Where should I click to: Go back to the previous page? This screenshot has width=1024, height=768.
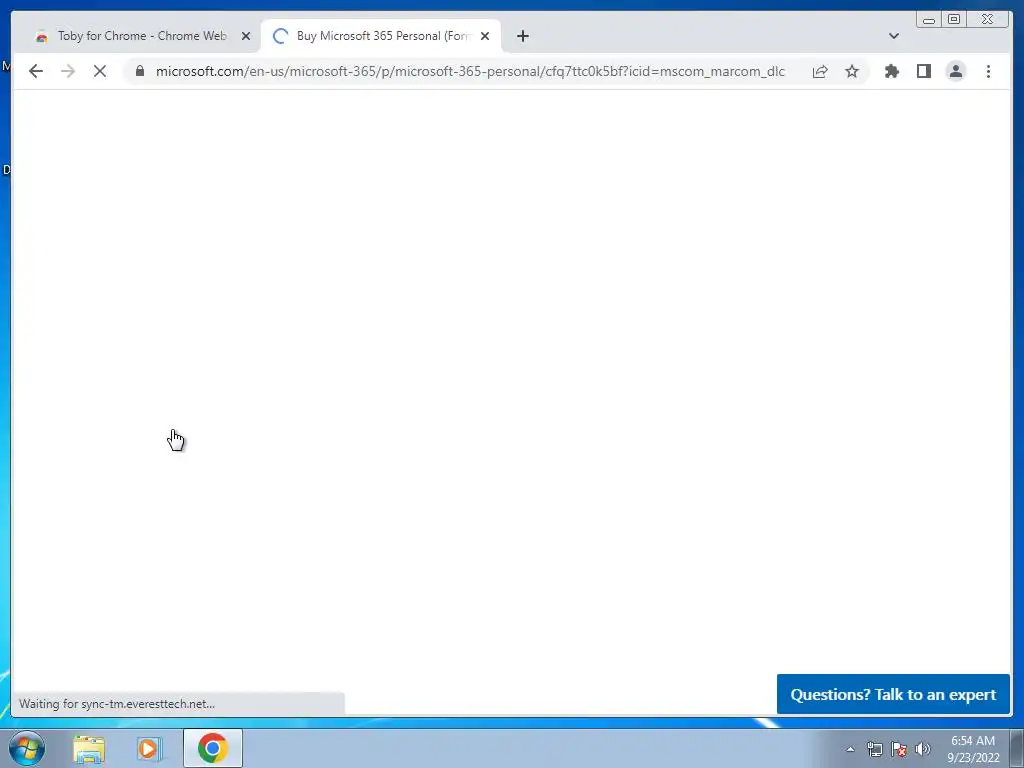point(36,71)
